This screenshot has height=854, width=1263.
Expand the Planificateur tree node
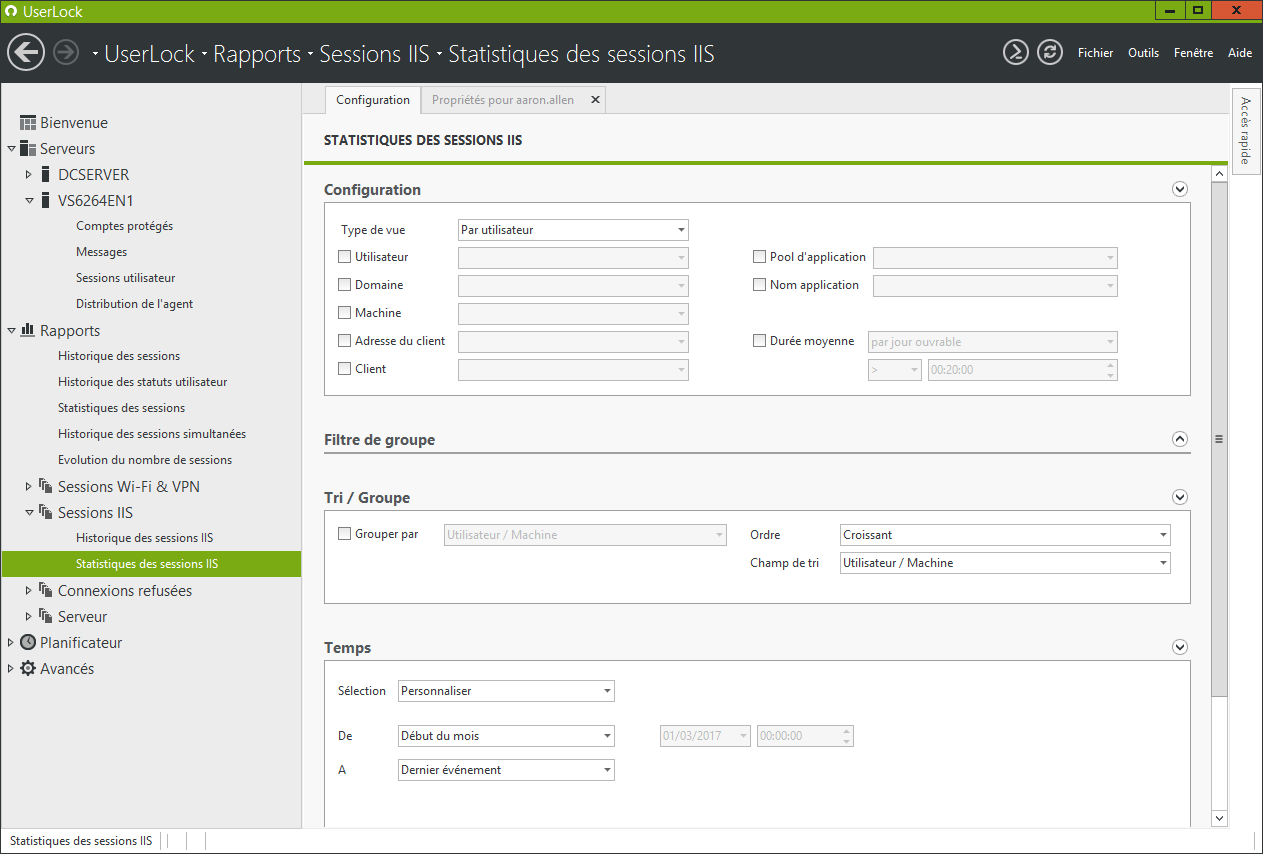(x=11, y=643)
